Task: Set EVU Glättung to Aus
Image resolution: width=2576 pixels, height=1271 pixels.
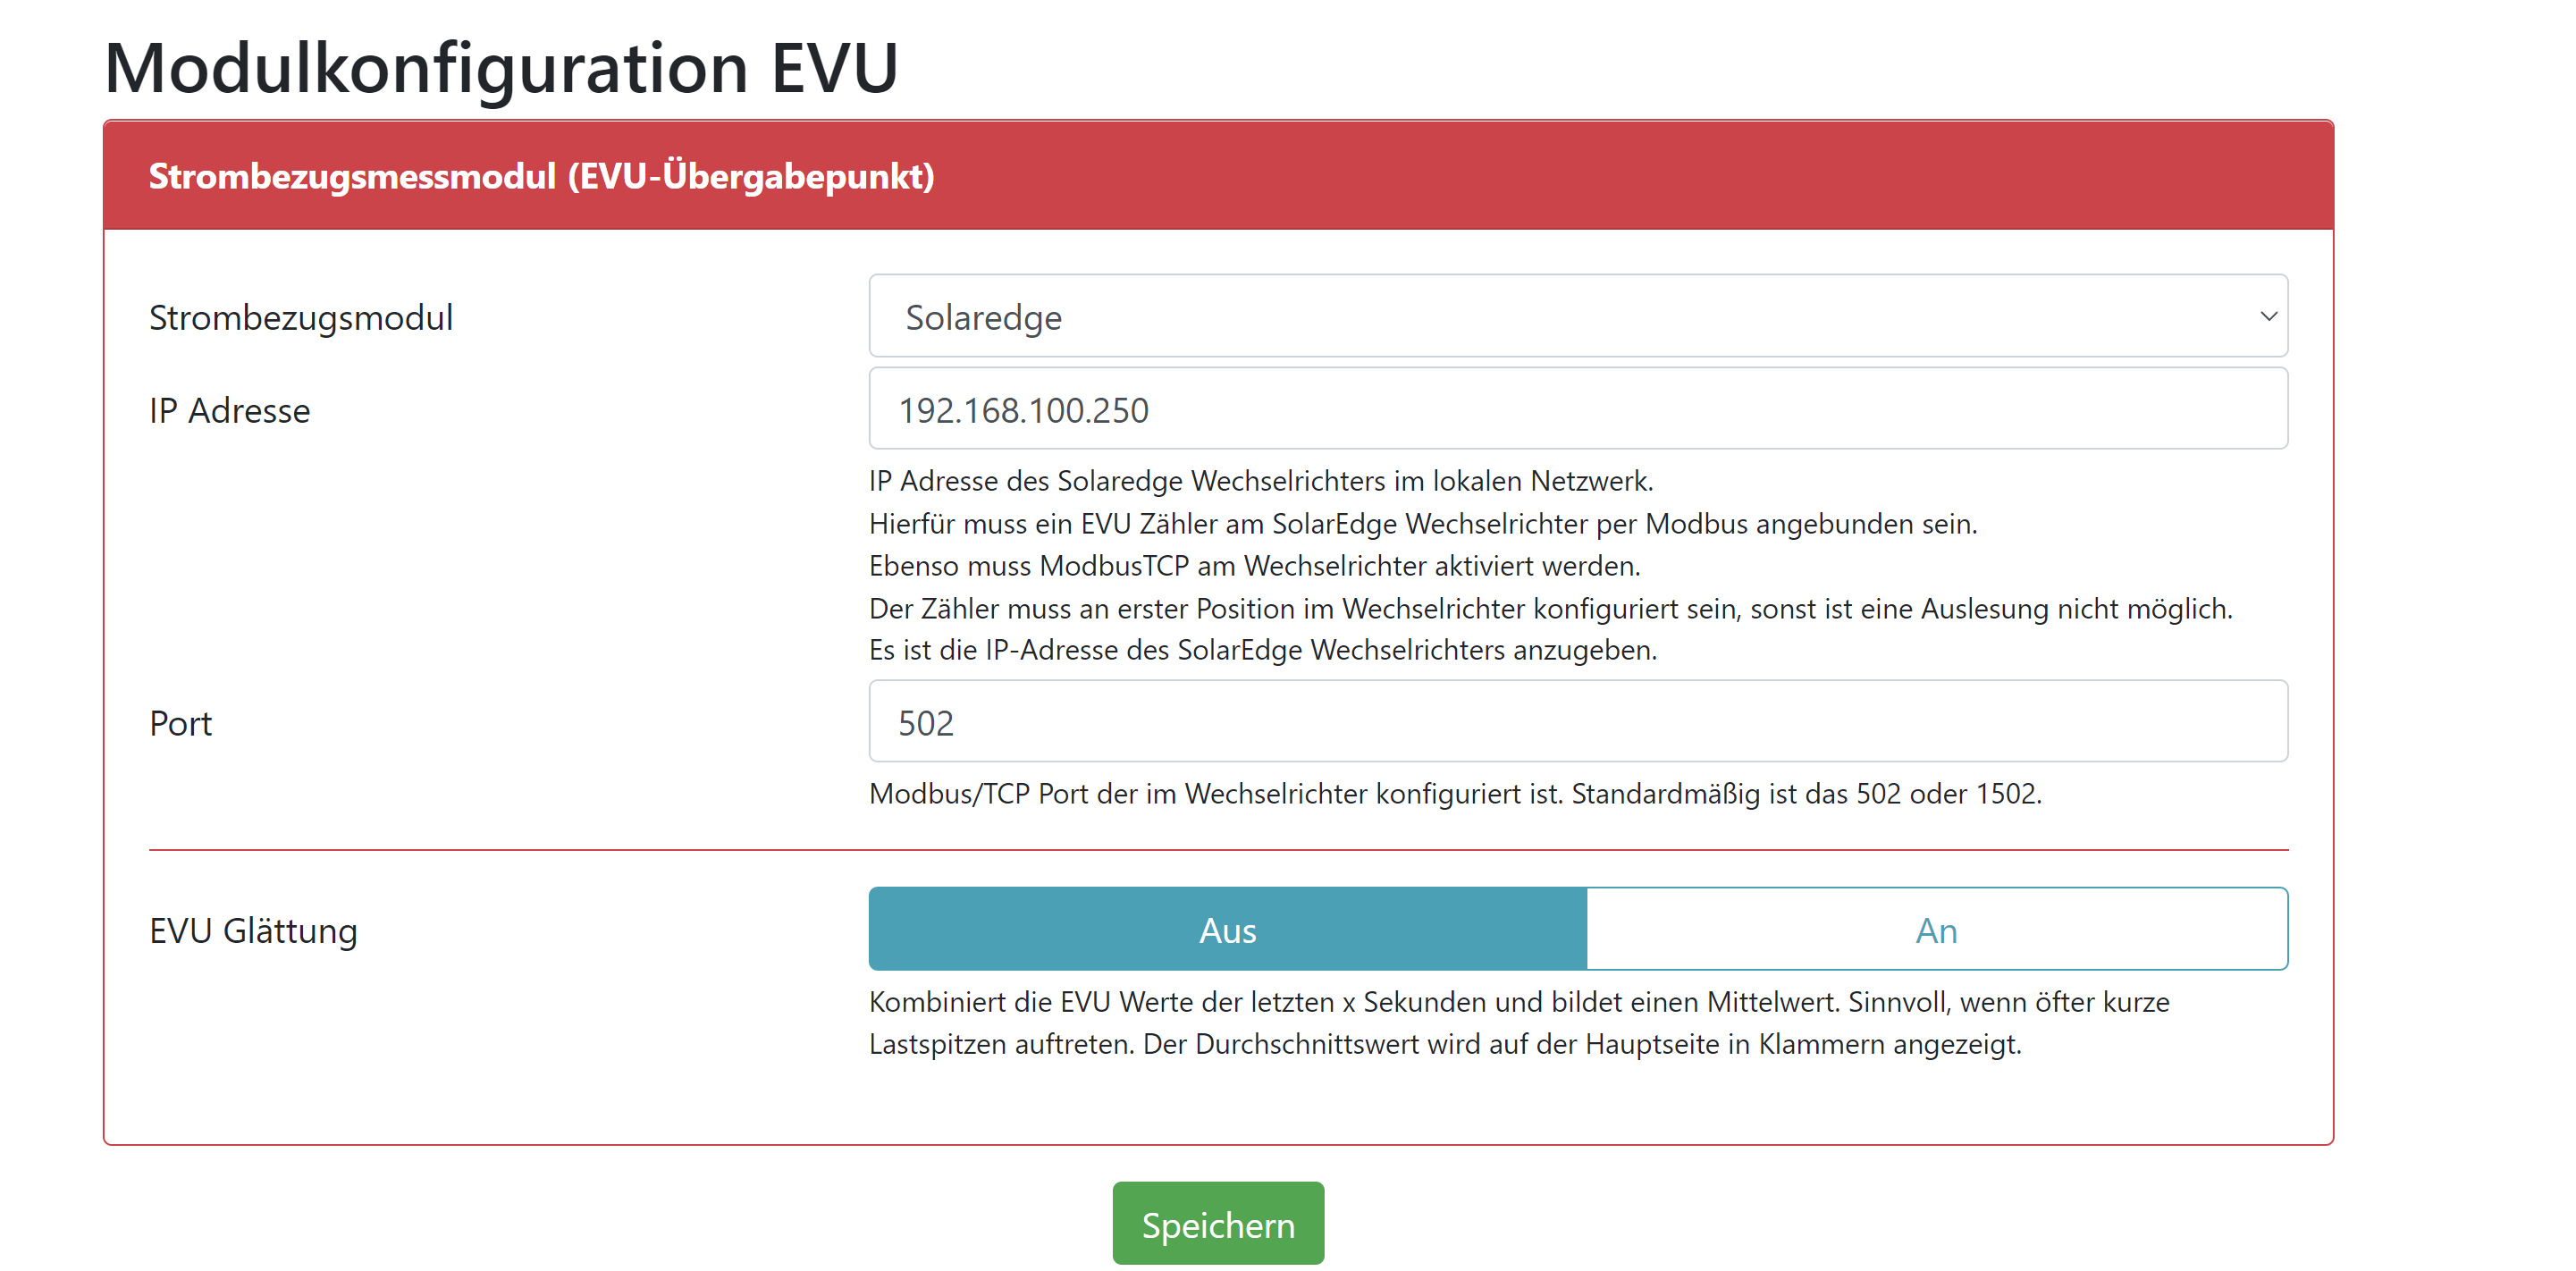Action: click(x=1227, y=929)
